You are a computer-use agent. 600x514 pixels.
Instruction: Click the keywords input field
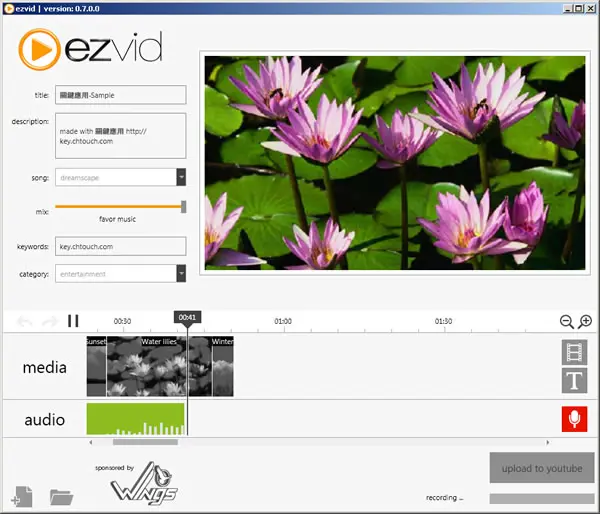coord(121,246)
